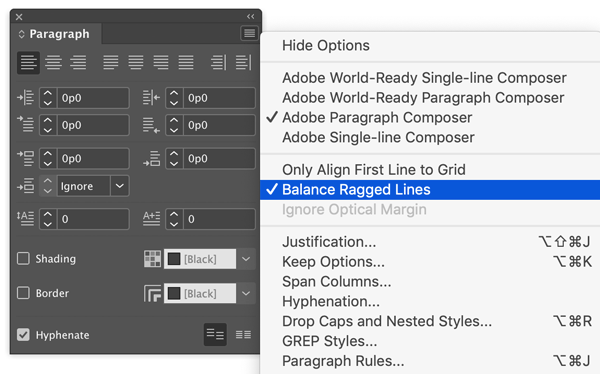This screenshot has width=600, height=374.
Task: Open the Paragraph panel flyout menu icon
Action: [x=249, y=33]
